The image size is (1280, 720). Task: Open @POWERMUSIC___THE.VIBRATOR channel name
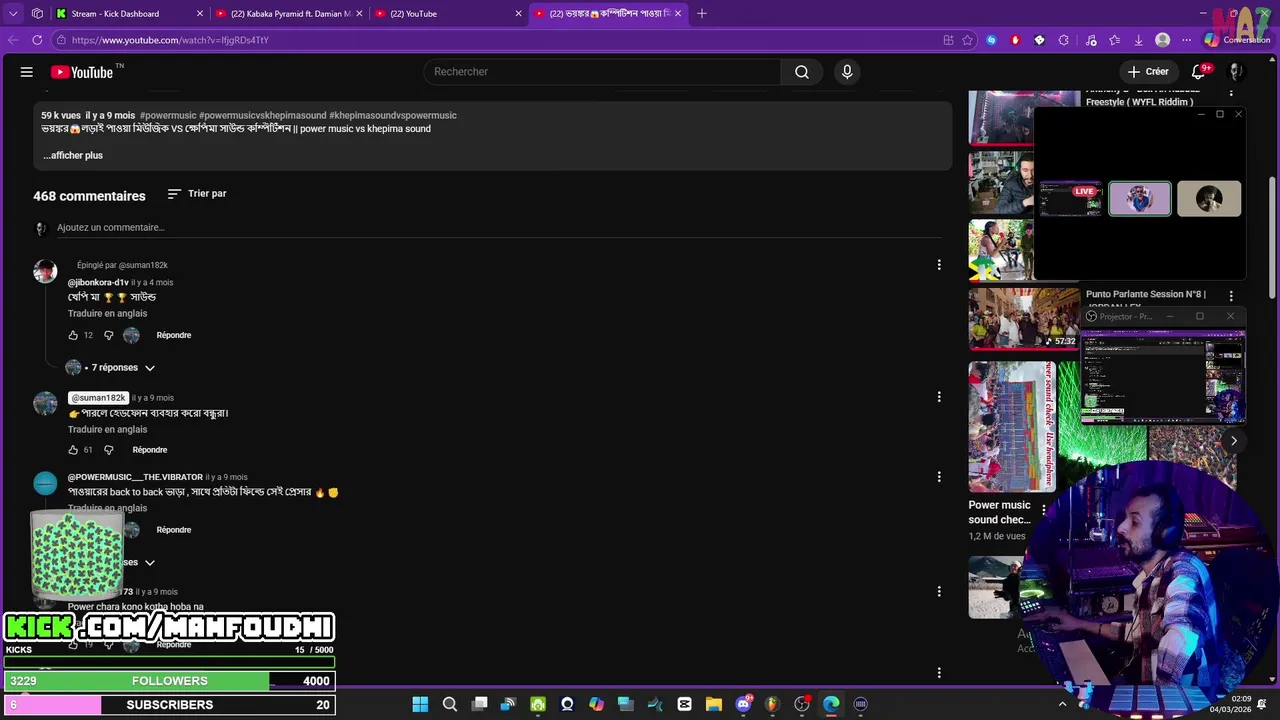(x=135, y=477)
